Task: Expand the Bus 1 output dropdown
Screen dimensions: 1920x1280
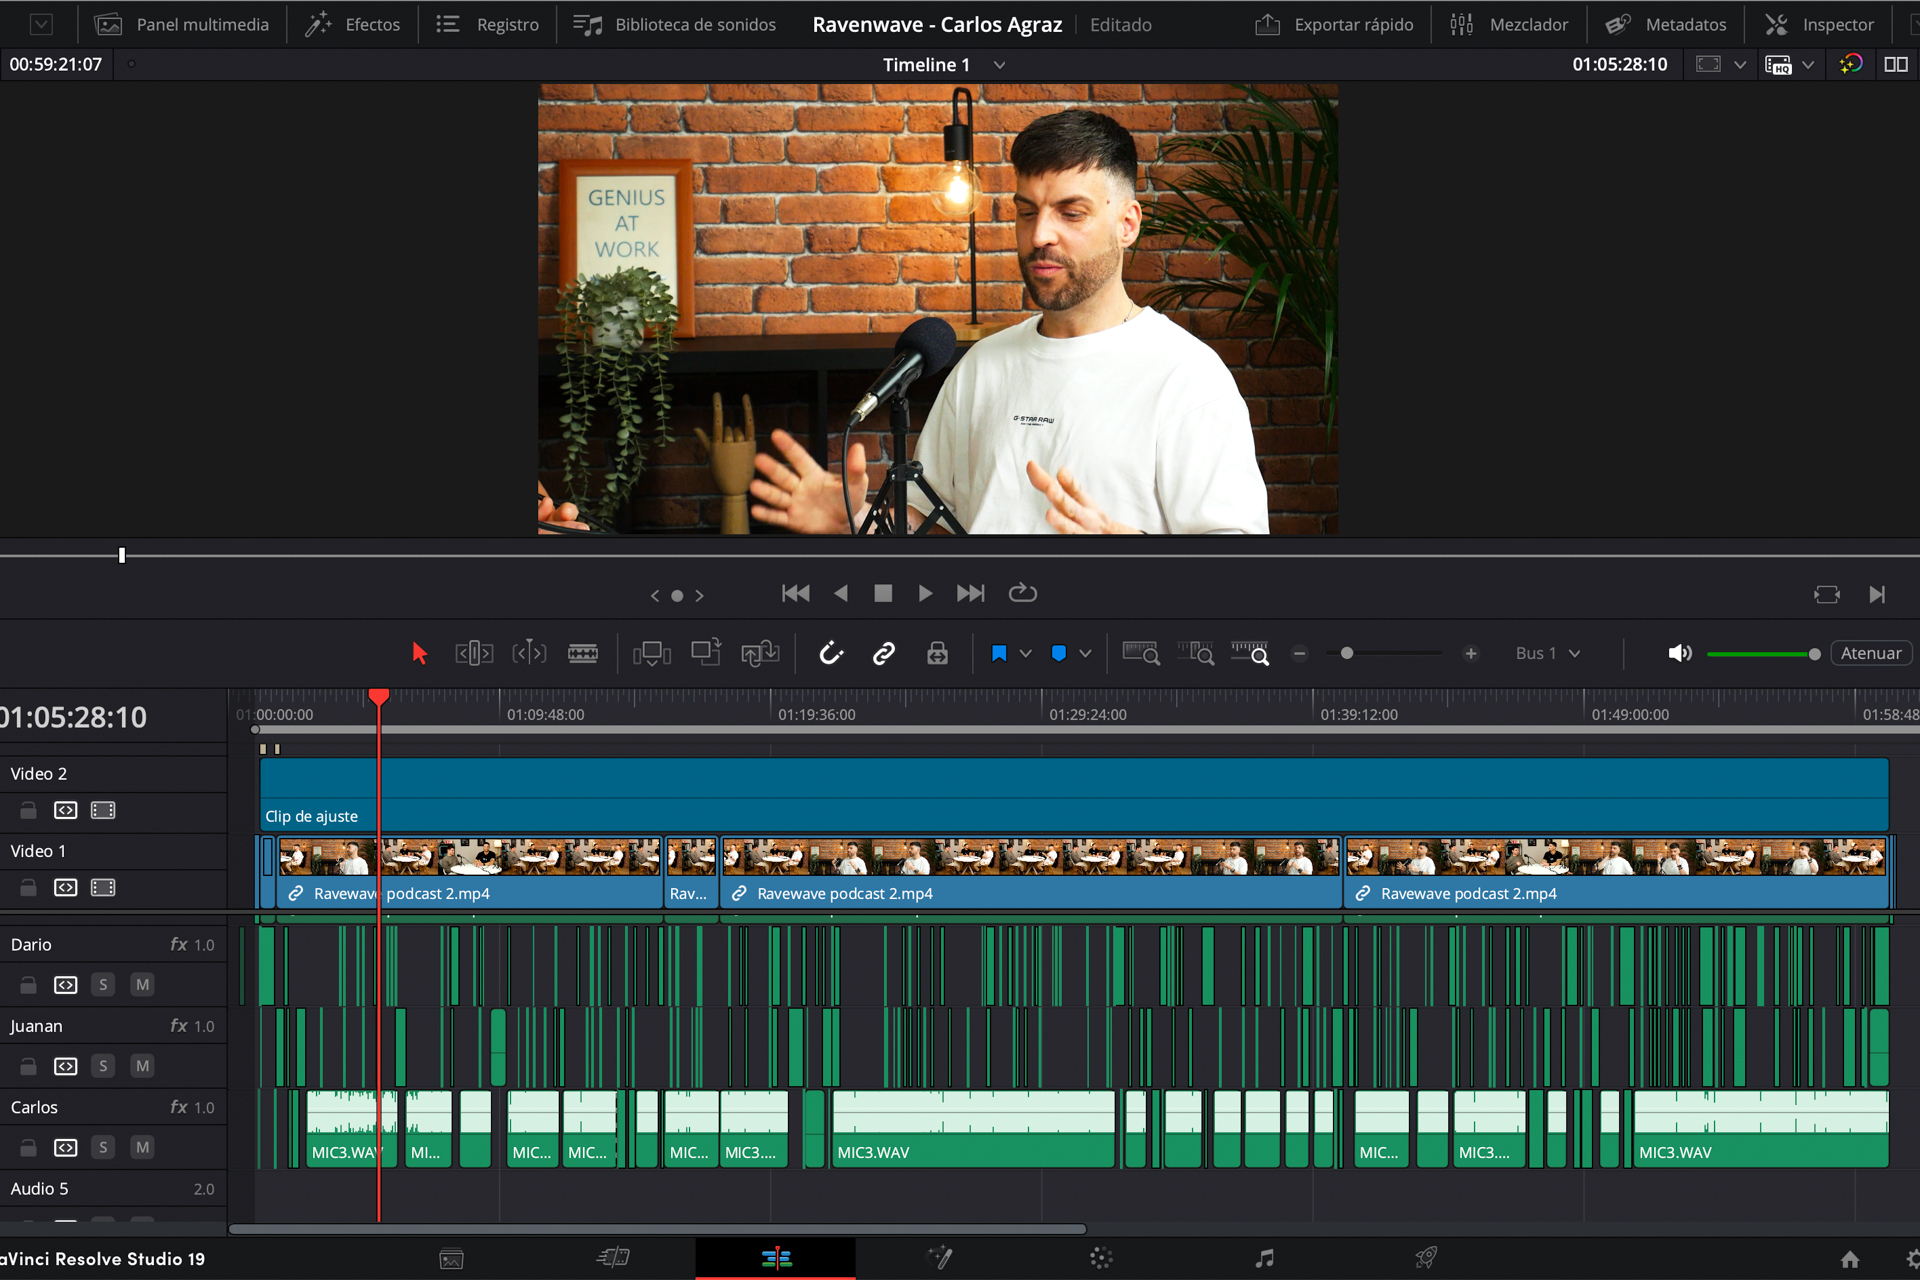Action: [x=1574, y=653]
